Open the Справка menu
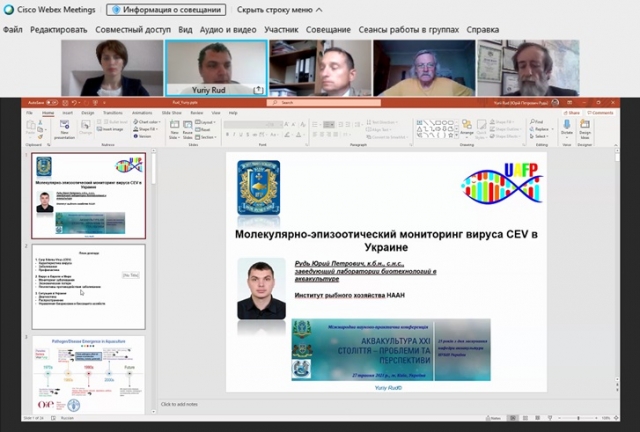Screen dimensions: 640x432 coord(511,30)
